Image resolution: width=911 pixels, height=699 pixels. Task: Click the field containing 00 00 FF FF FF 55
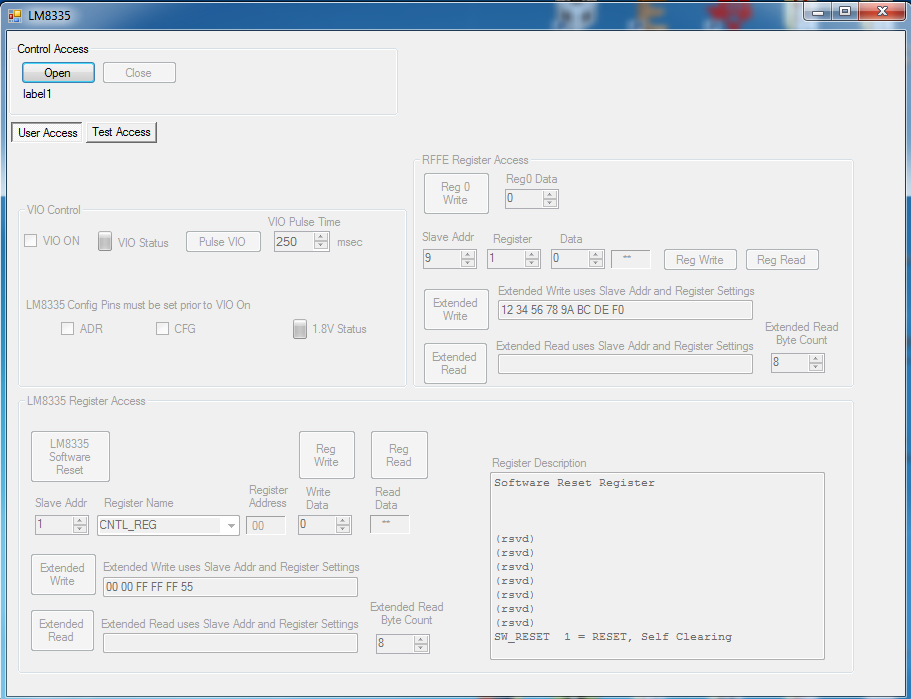230,587
